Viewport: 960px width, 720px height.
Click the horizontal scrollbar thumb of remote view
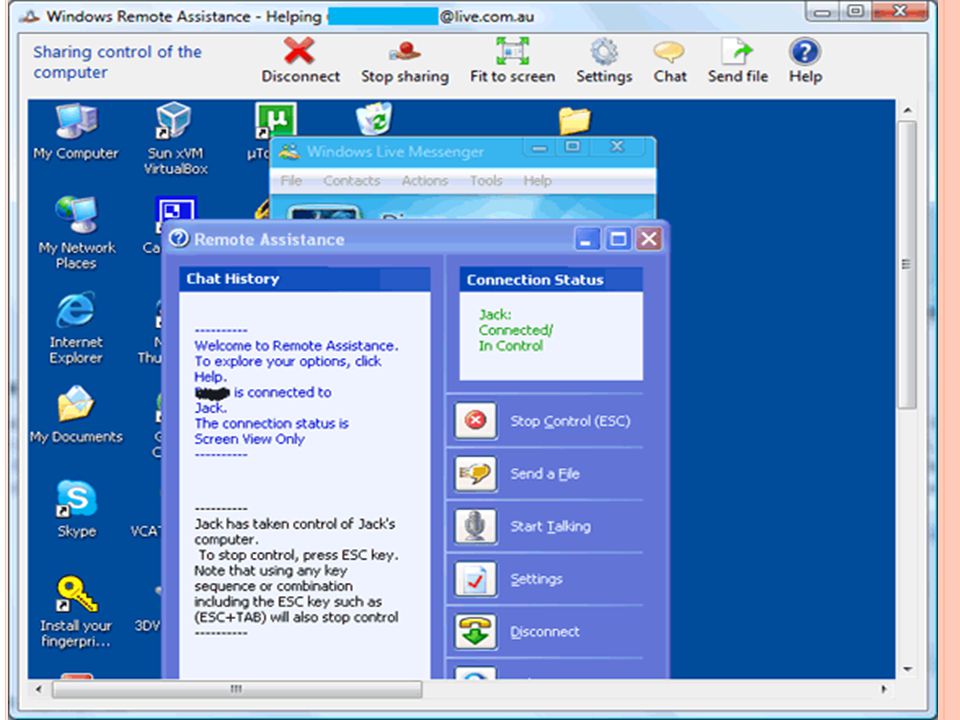coord(237,689)
